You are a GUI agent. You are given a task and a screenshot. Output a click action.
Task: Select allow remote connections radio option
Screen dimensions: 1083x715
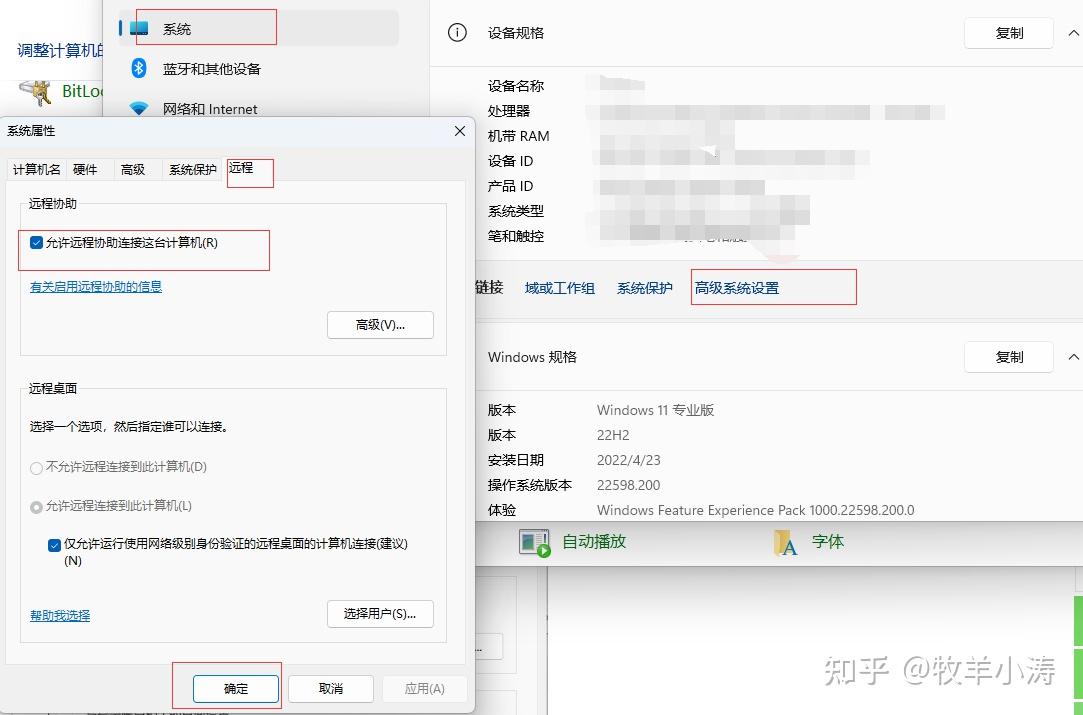pyautogui.click(x=37, y=507)
